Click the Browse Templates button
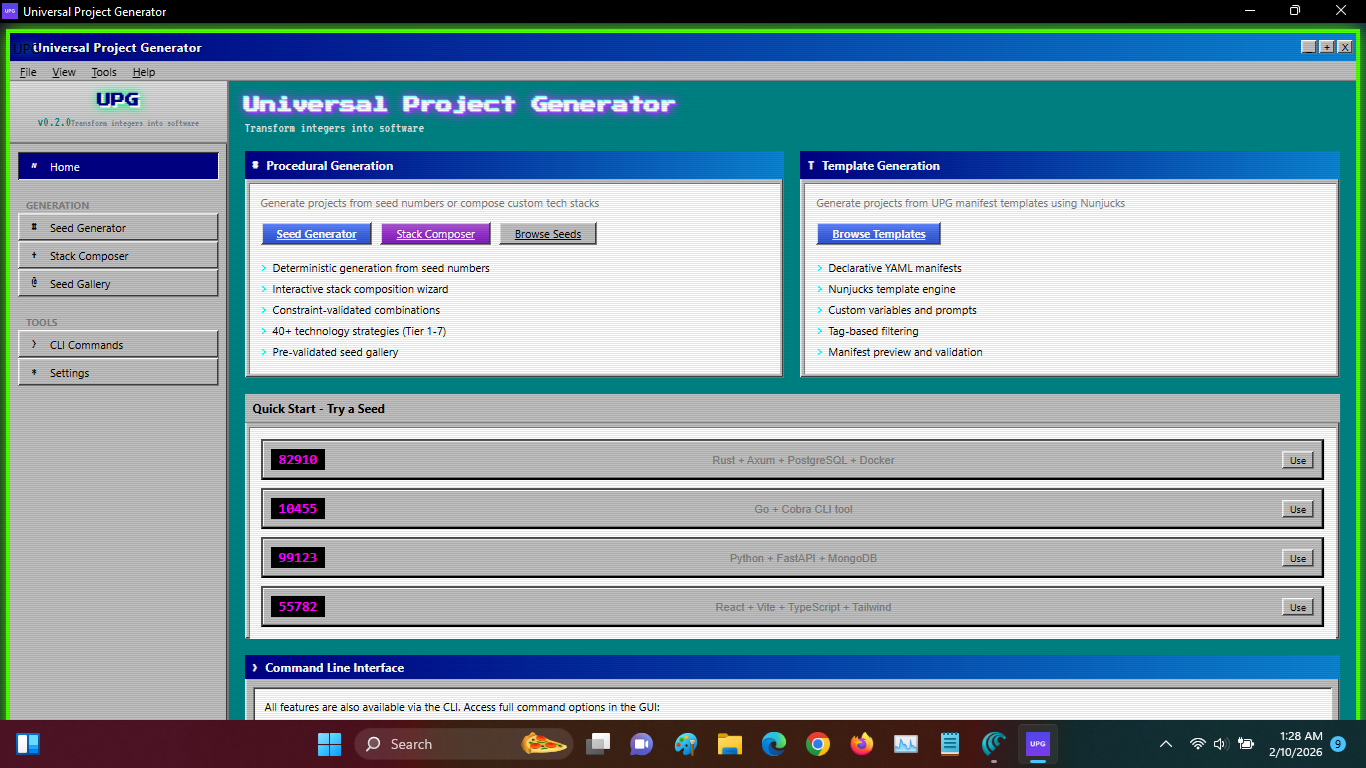Viewport: 1366px width, 768px height. pyautogui.click(x=878, y=233)
